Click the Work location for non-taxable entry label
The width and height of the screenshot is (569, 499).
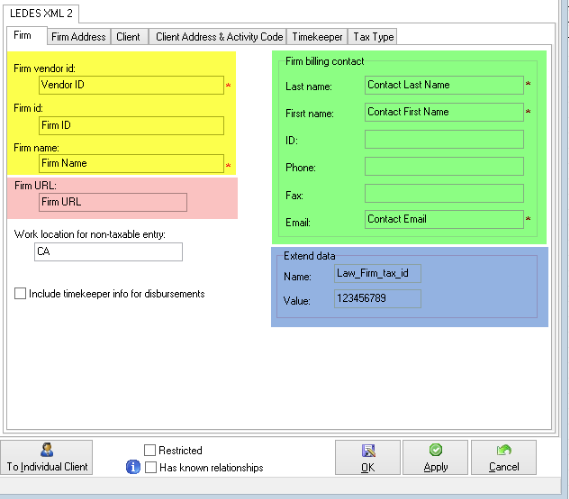tap(90, 234)
